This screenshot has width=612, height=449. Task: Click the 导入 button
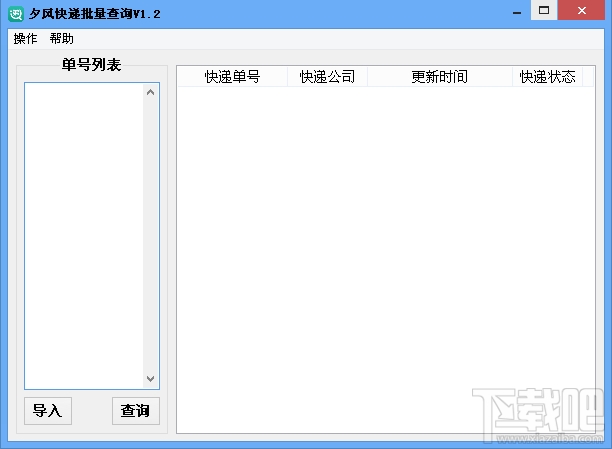[48, 411]
